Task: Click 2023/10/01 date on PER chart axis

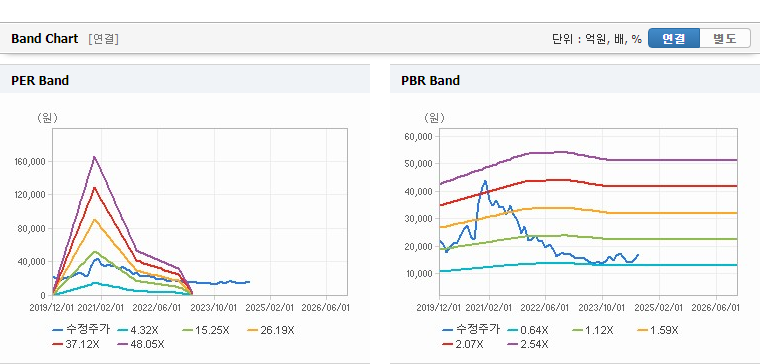Action: point(214,308)
